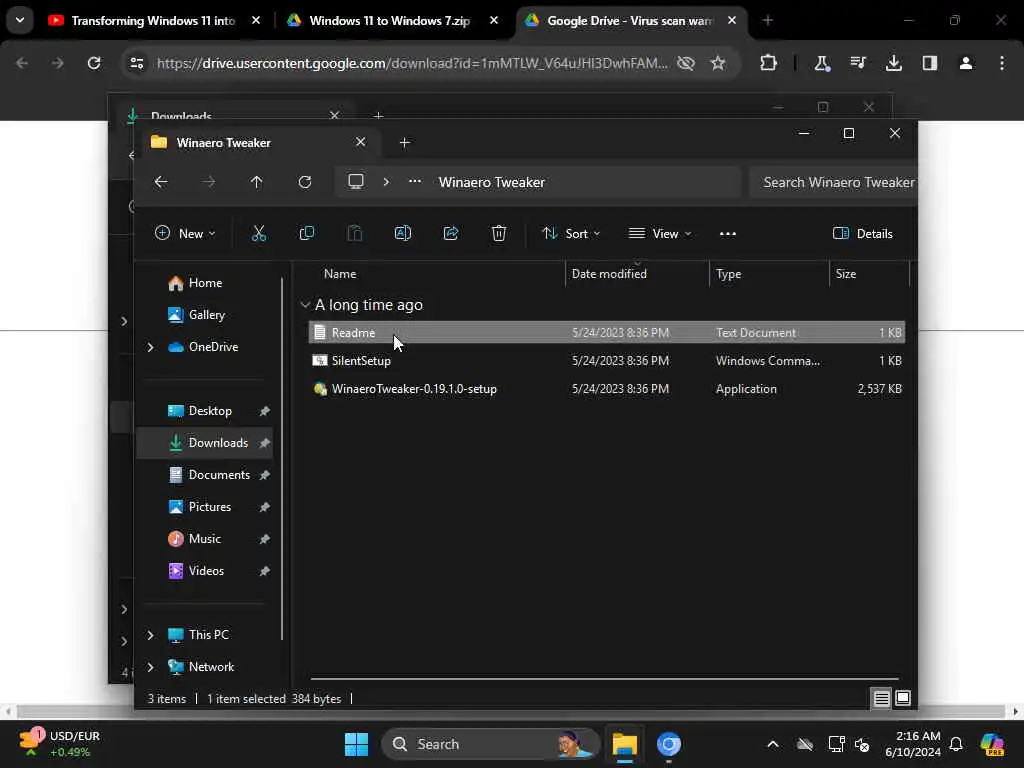Open Copilot preview icon in taskbar
The height and width of the screenshot is (768, 1024).
point(992,744)
